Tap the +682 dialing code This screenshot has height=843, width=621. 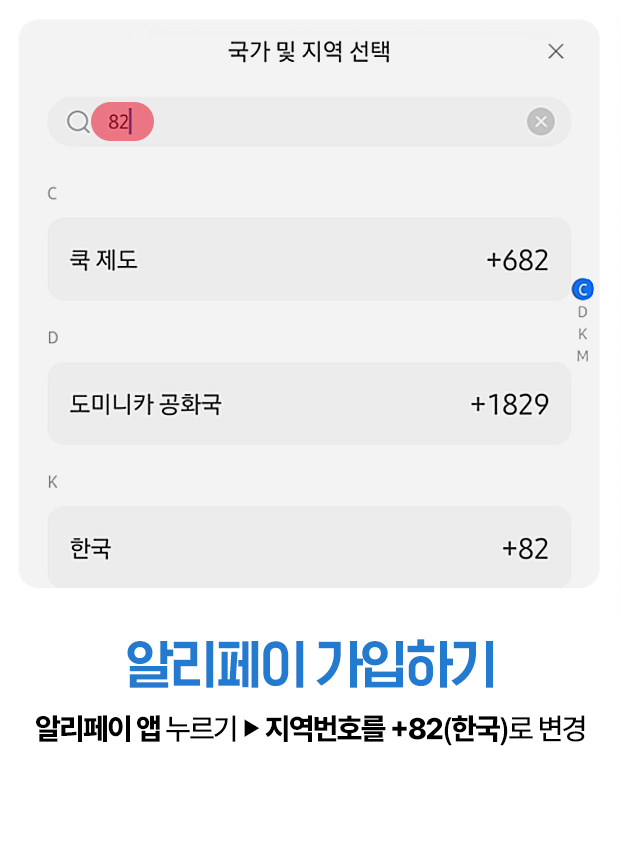(517, 261)
